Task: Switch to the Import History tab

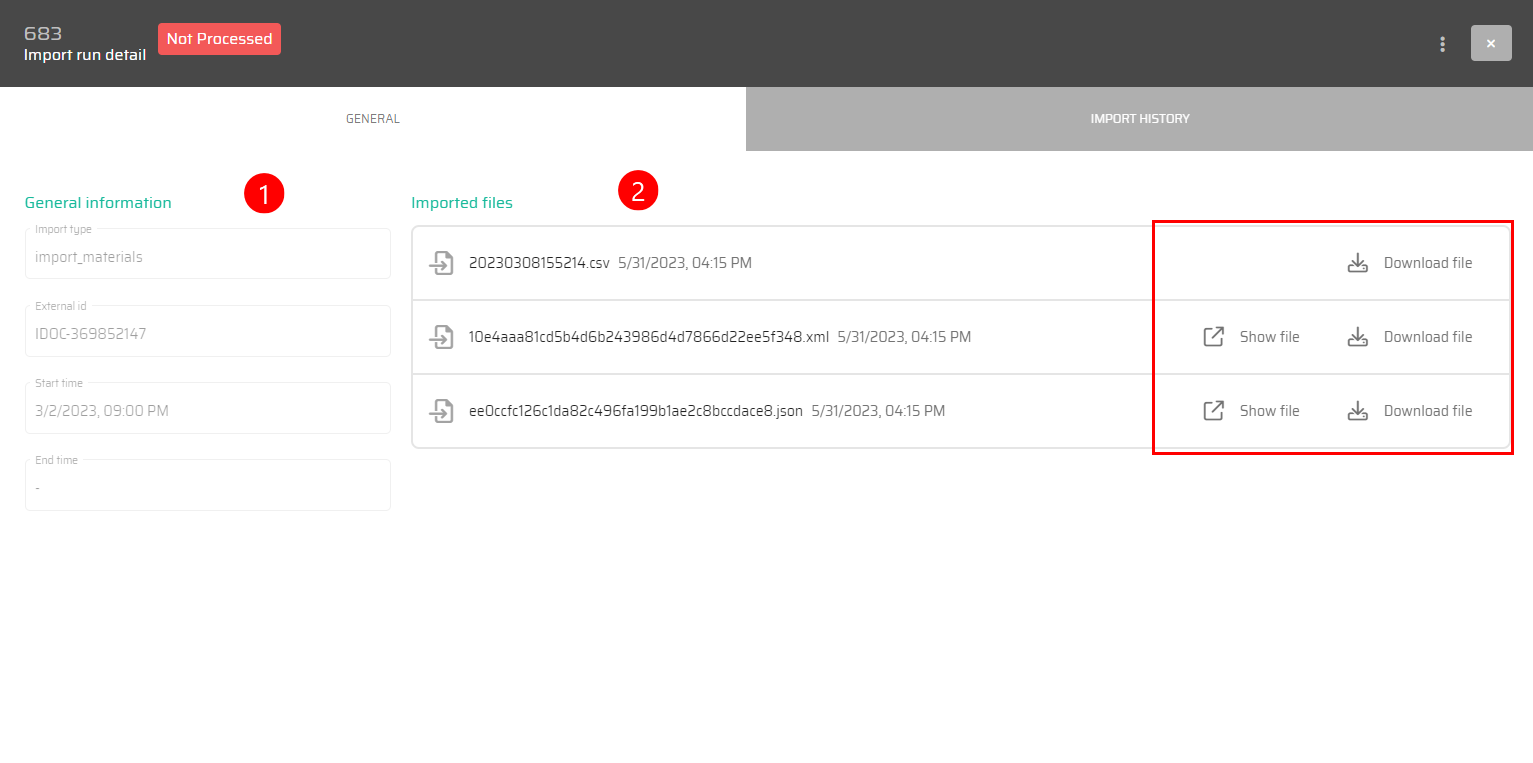Action: click(x=1139, y=119)
